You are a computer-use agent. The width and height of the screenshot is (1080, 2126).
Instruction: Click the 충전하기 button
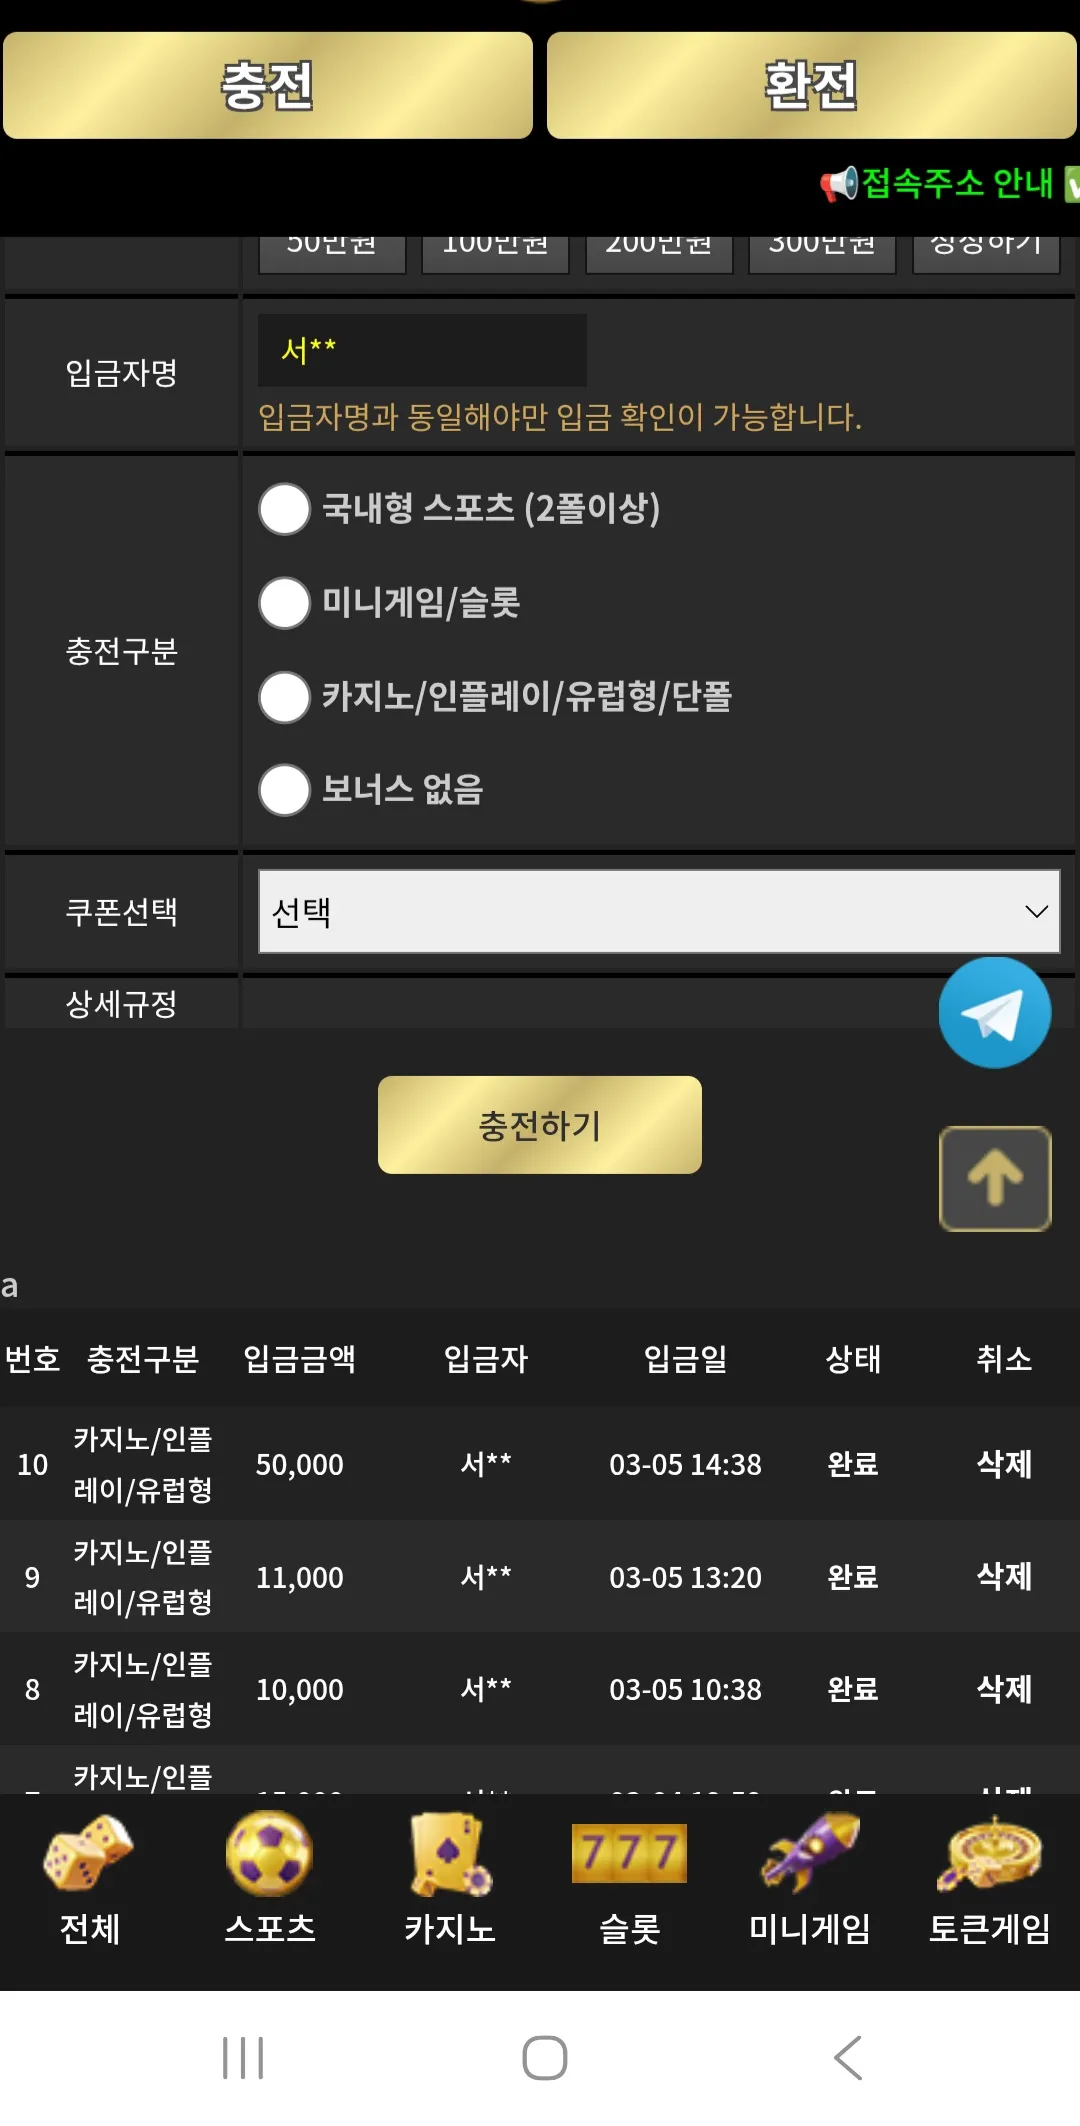click(540, 1125)
